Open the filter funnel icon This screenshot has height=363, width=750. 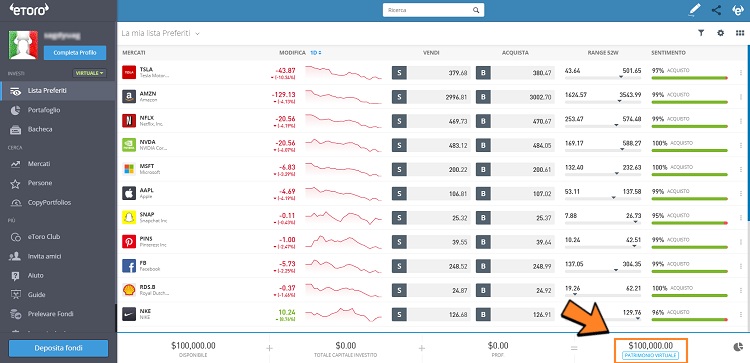pos(701,33)
